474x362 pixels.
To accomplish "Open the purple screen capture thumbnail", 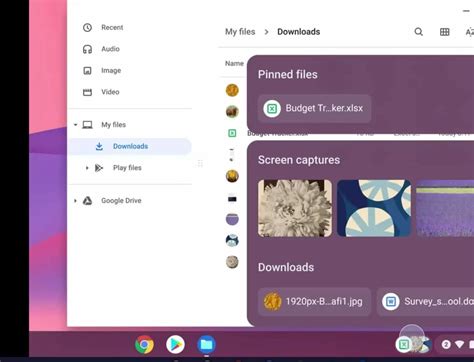I will coord(445,208).
